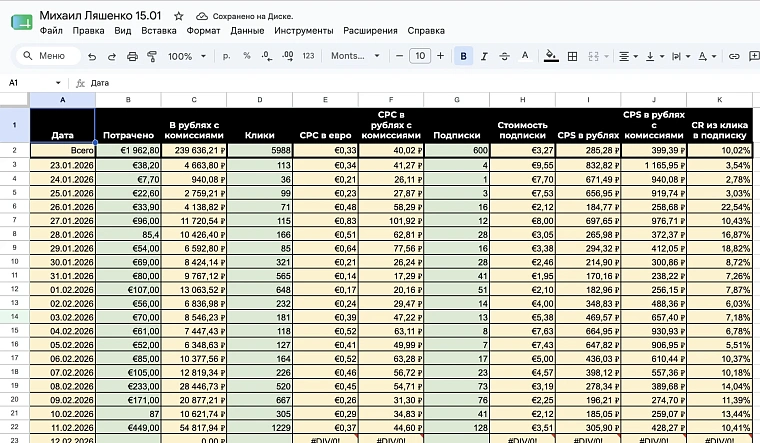
Task: Open the cell borders tool
Action: 572,56
